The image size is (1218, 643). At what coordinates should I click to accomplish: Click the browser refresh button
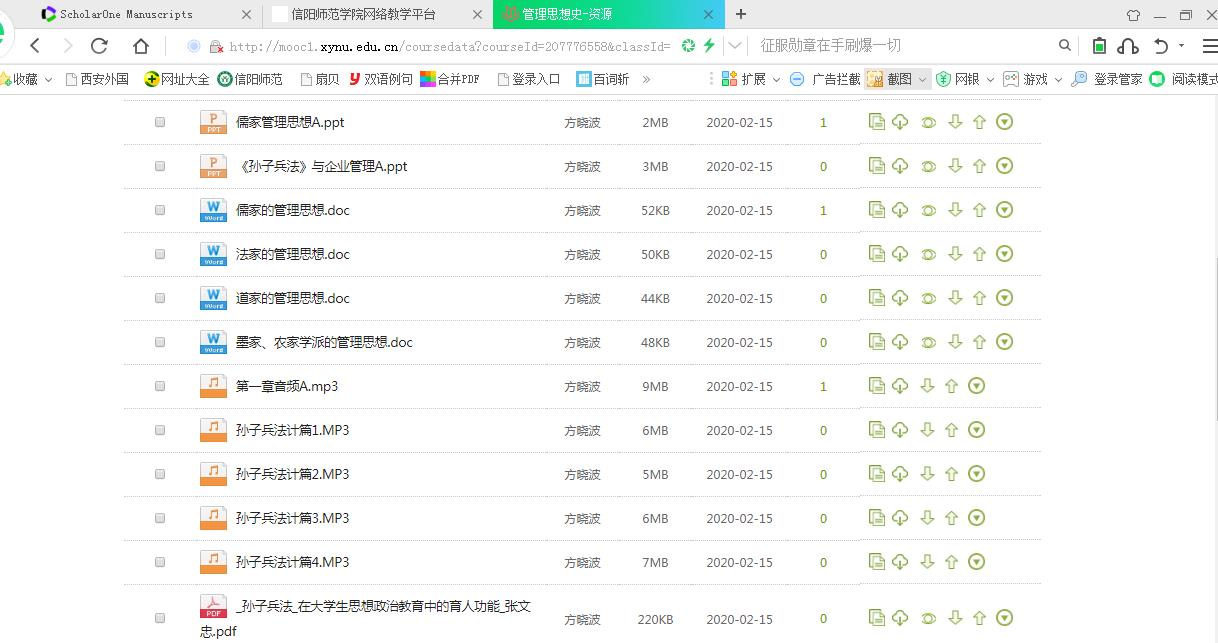pos(99,44)
